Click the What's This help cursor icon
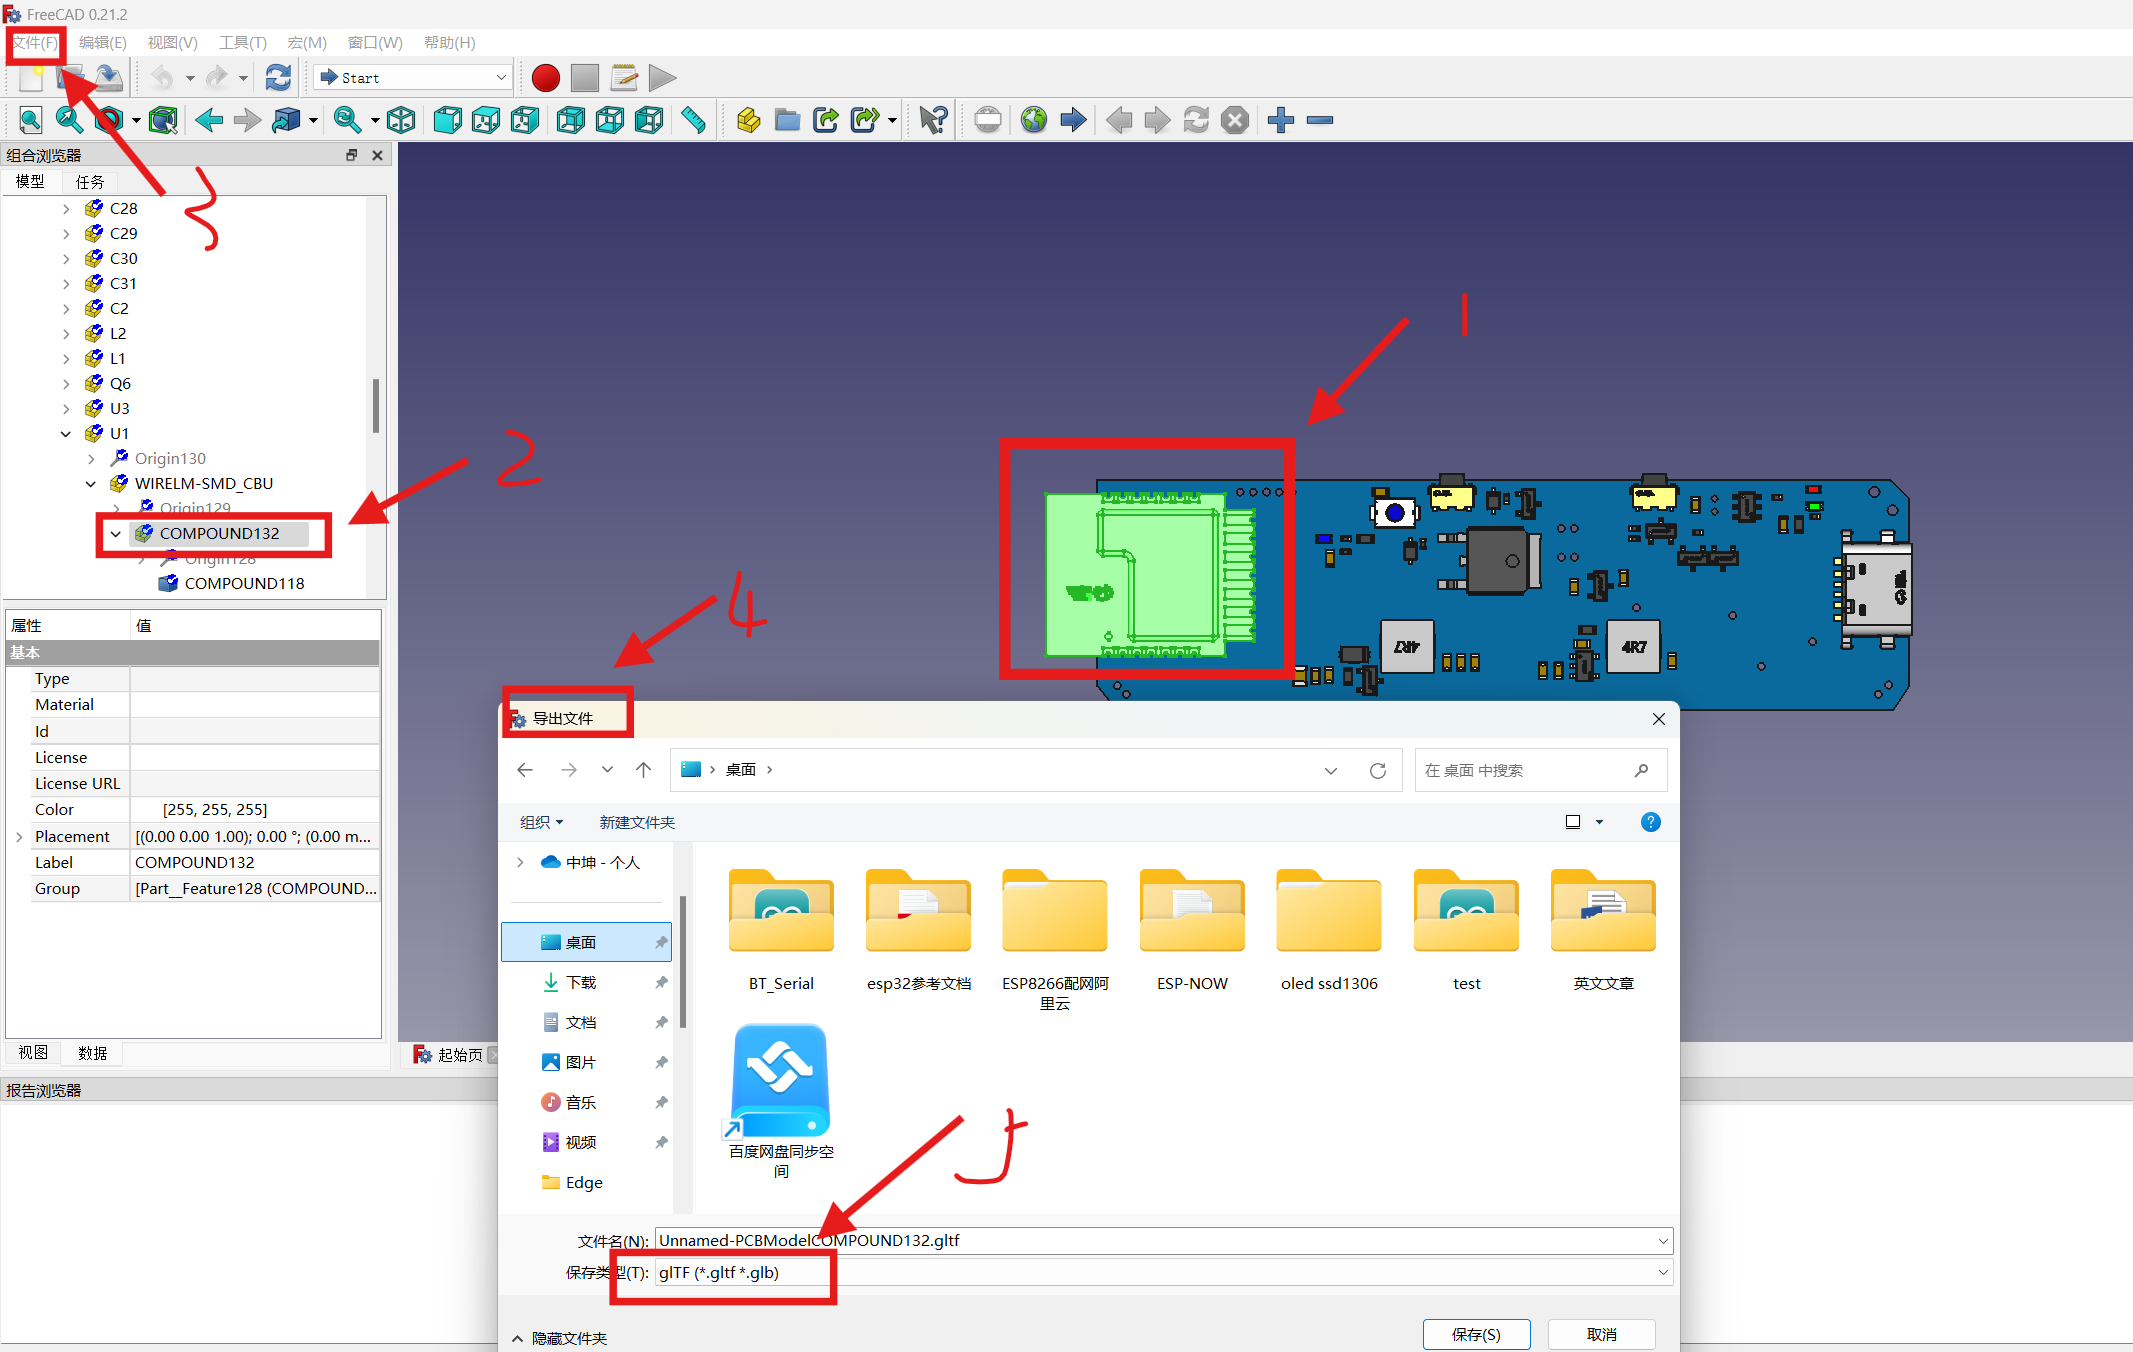Viewport: 2133px width, 1352px height. [x=932, y=121]
